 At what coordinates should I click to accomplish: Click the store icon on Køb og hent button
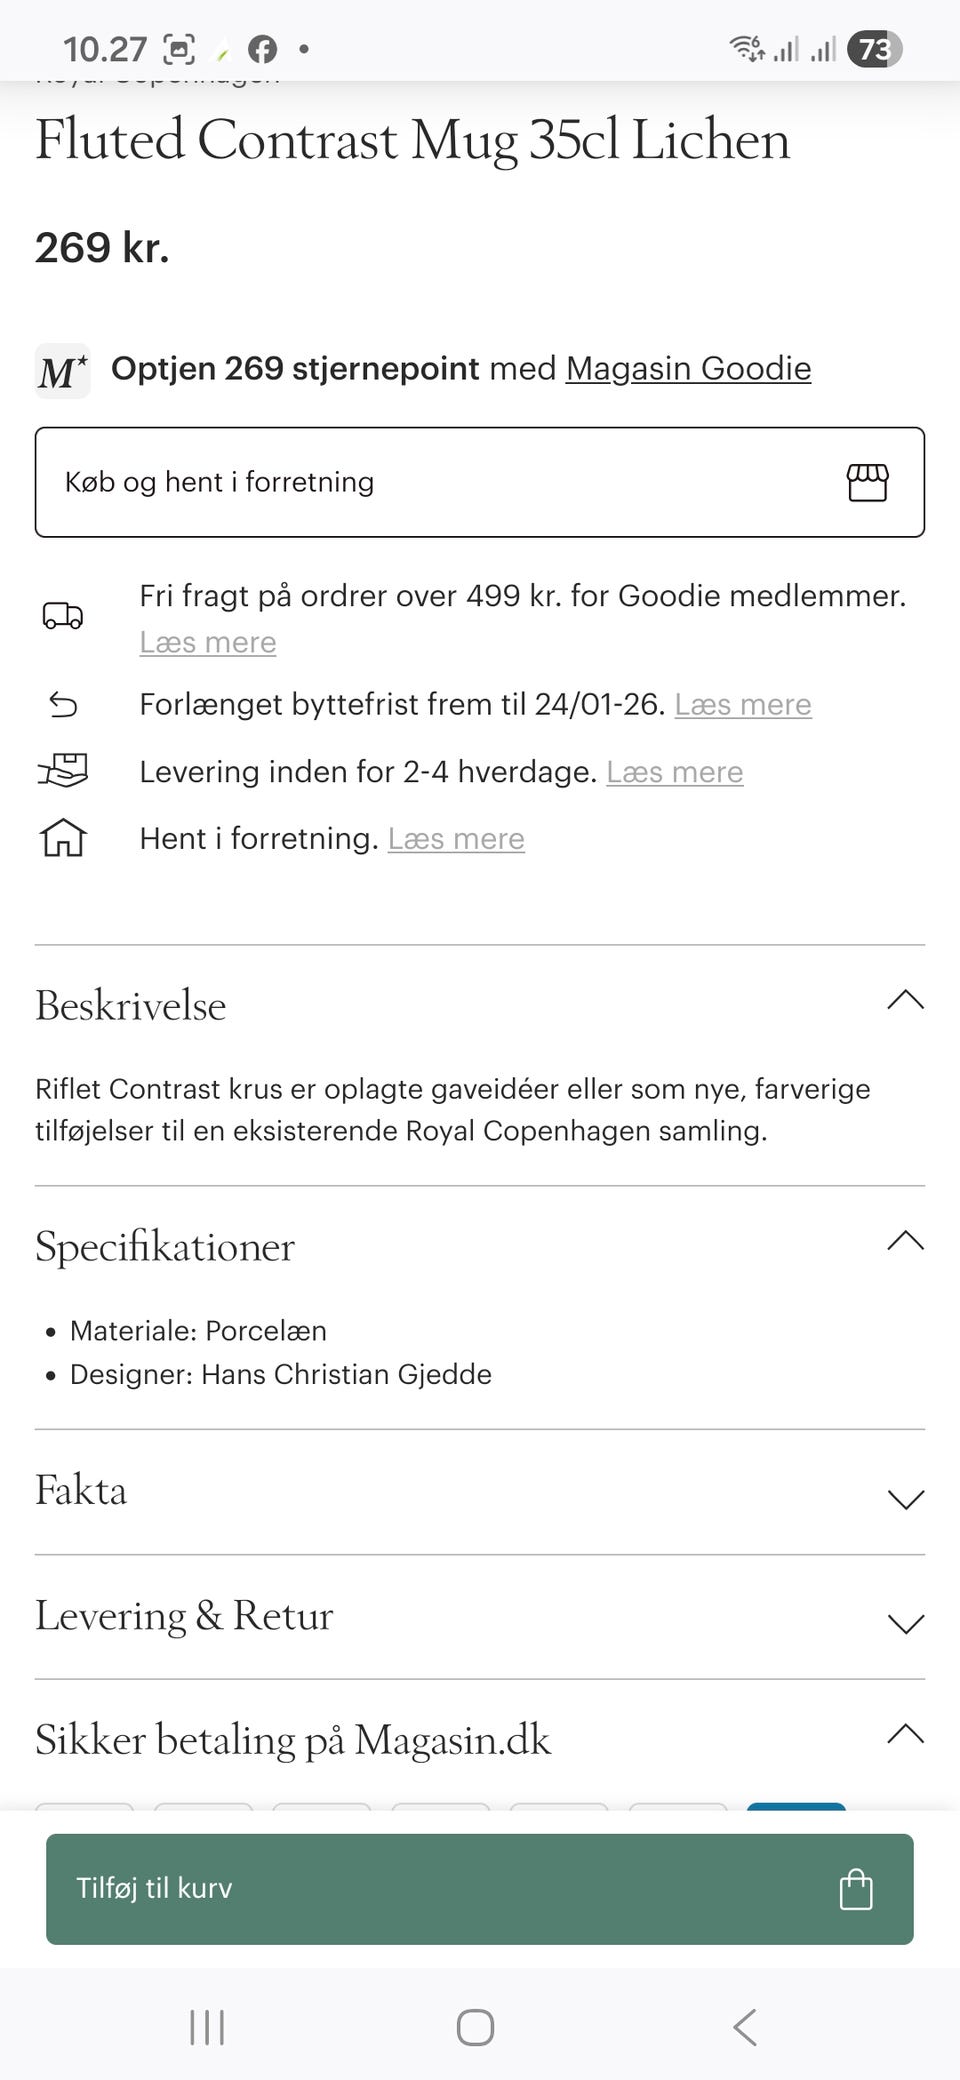[x=868, y=482]
